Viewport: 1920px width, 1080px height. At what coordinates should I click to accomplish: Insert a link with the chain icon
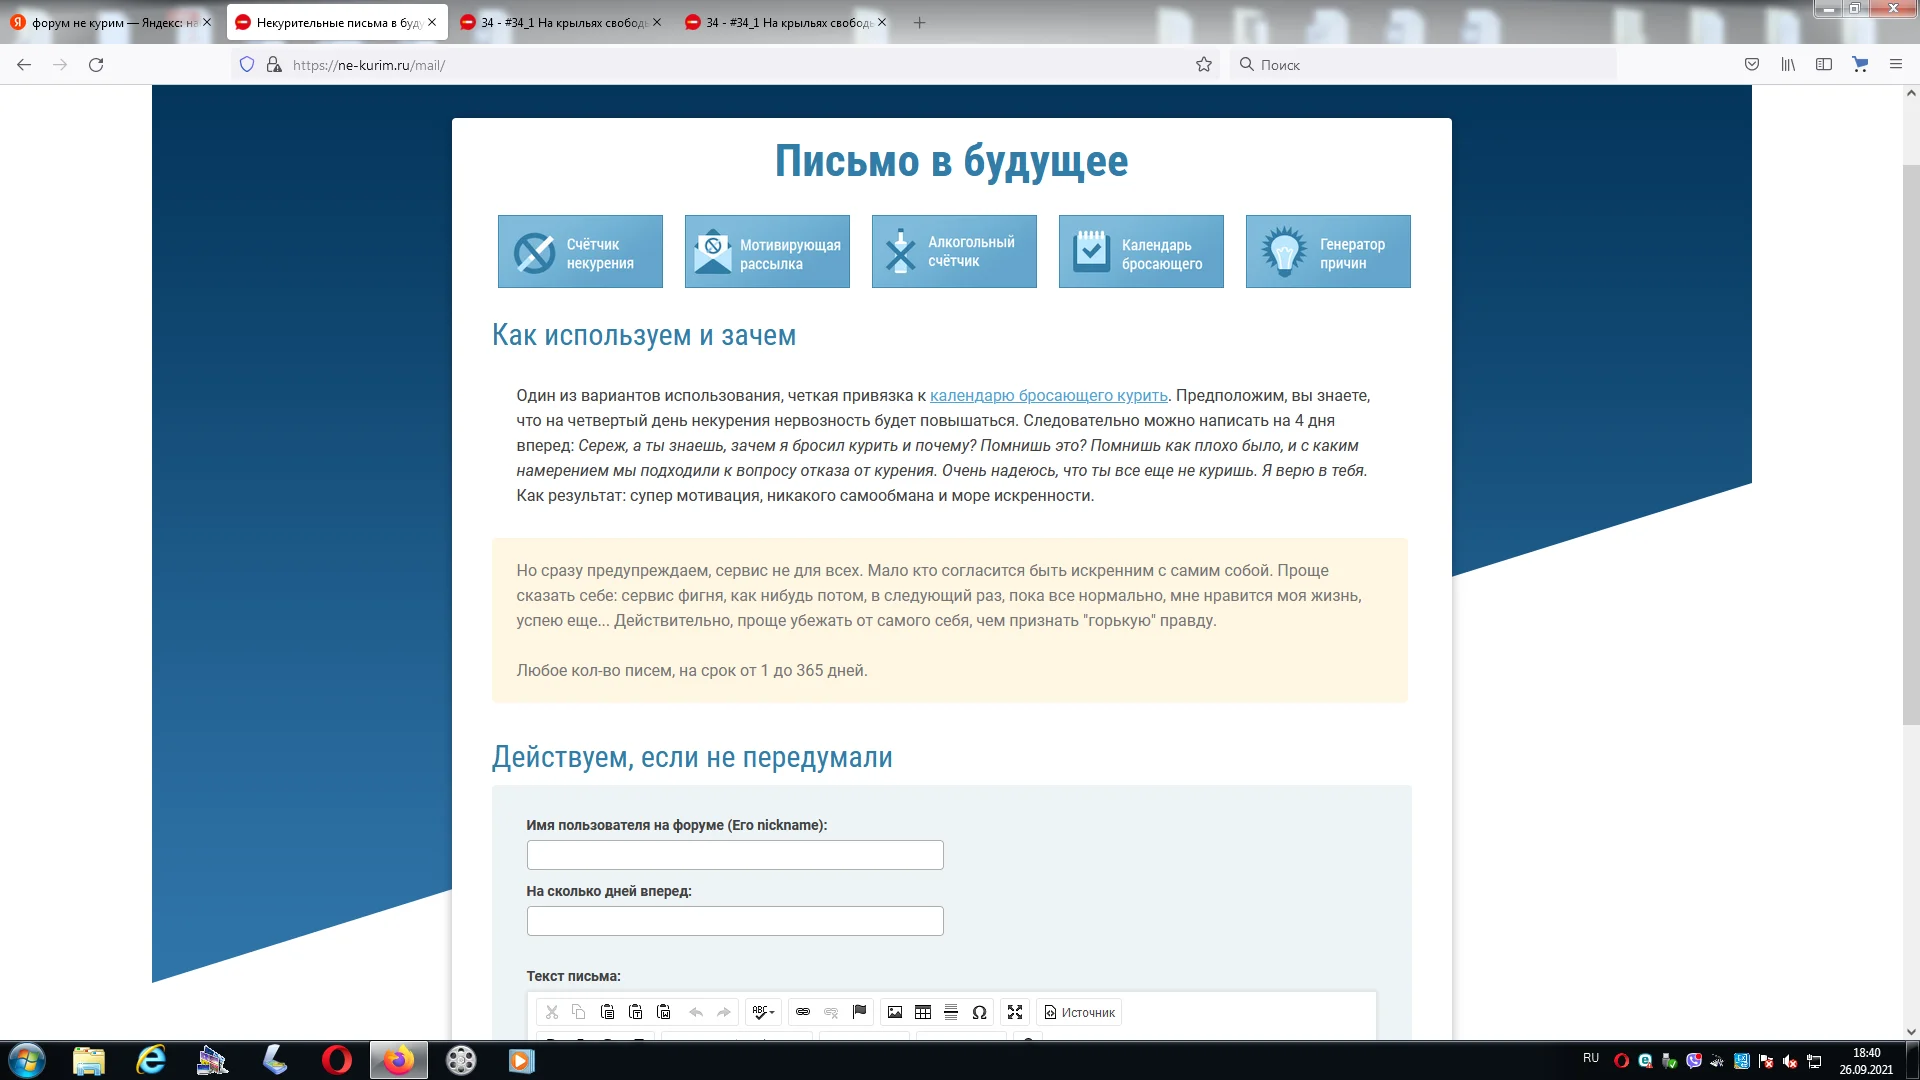[x=803, y=1012]
